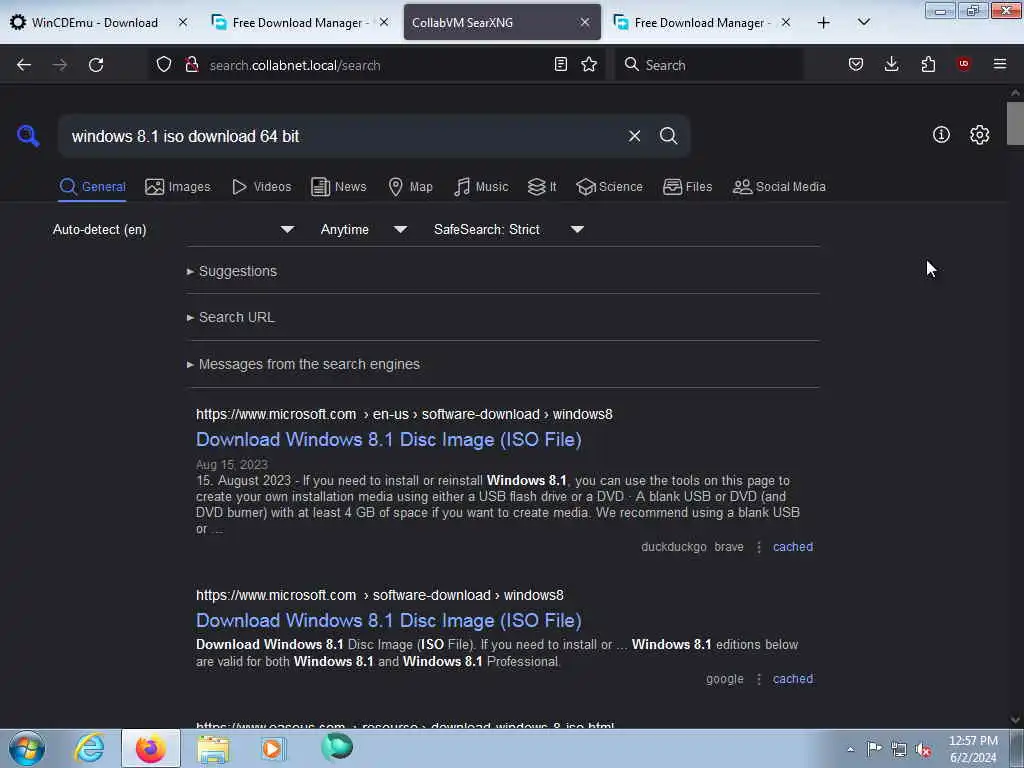Screen dimensions: 1024x768
Task: Open cached link of the google result
Action: [793, 679]
